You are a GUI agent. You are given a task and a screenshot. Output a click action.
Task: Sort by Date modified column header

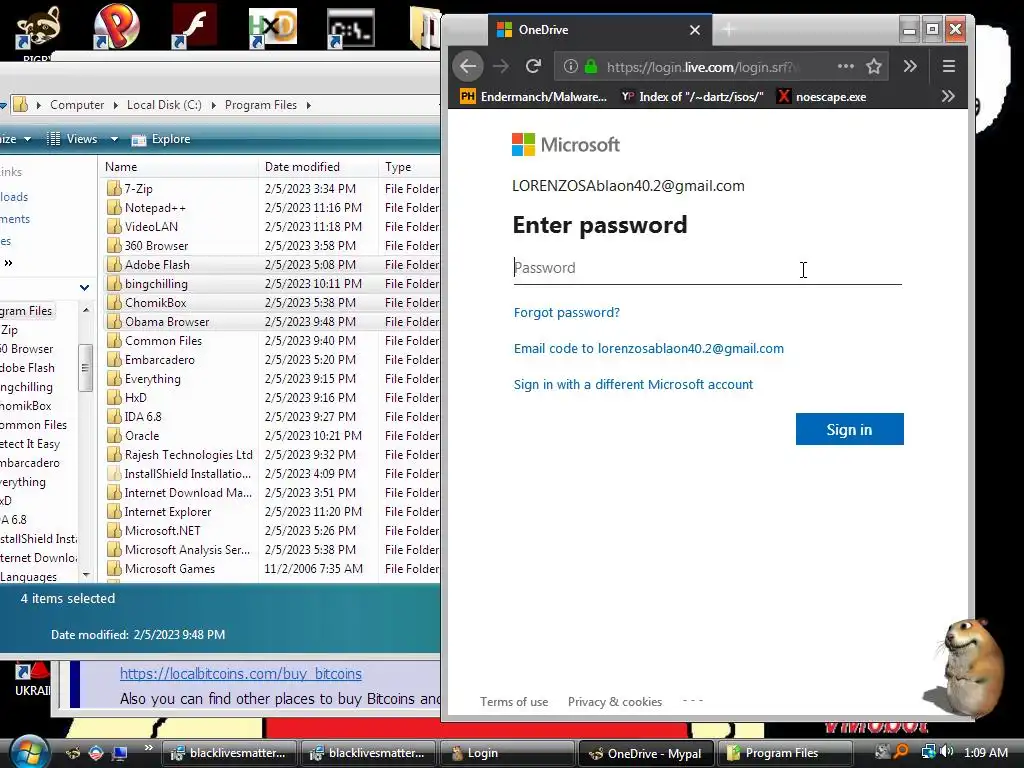318,167
